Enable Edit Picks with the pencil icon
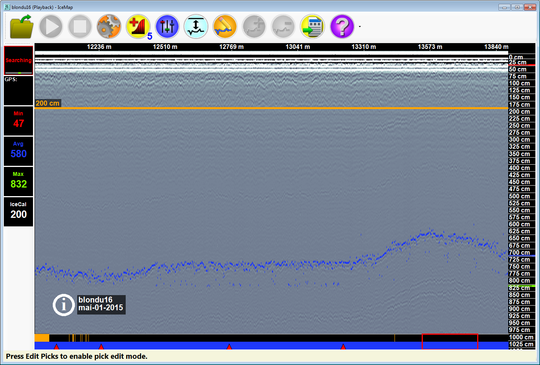This screenshot has height=365, width=540. point(225,27)
